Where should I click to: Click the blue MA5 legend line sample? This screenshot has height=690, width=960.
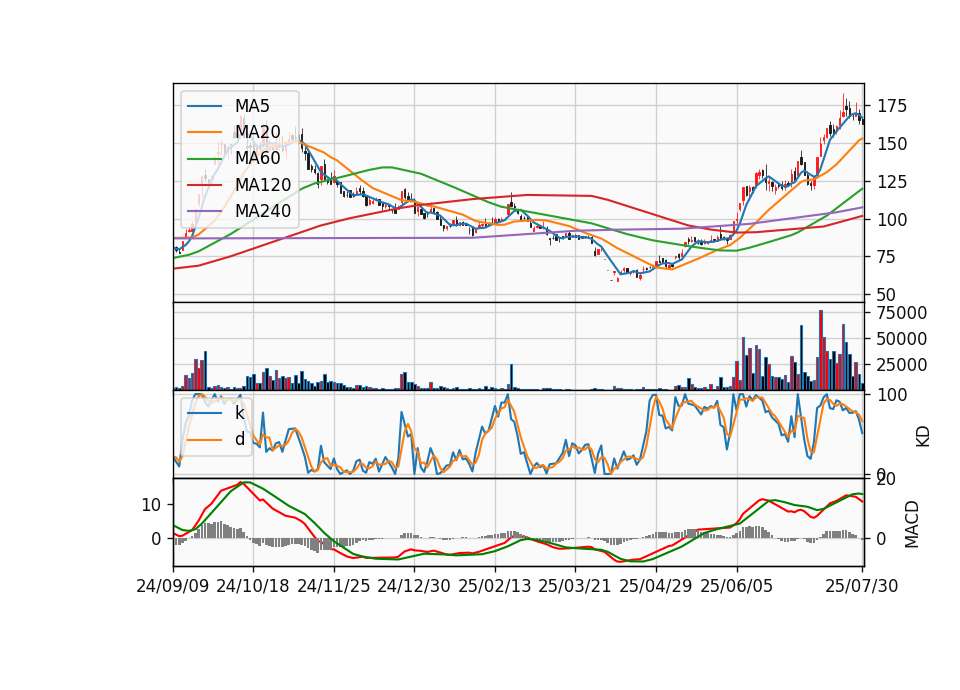pos(204,107)
